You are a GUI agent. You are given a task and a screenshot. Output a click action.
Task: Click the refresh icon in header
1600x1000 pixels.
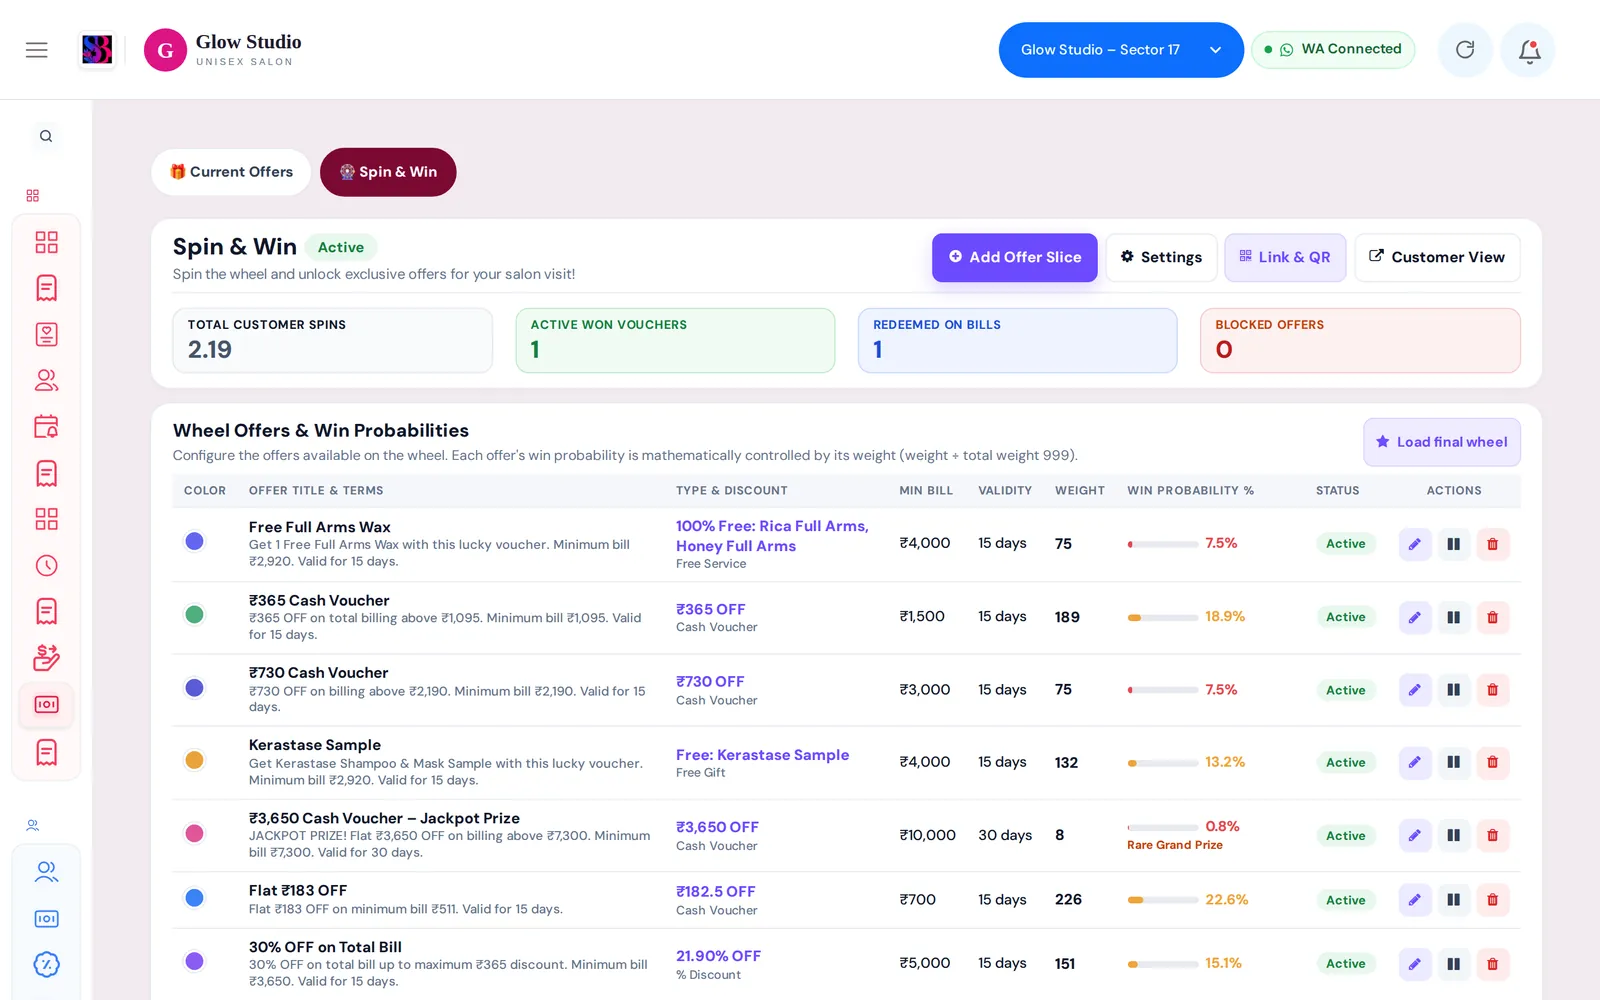click(1465, 50)
